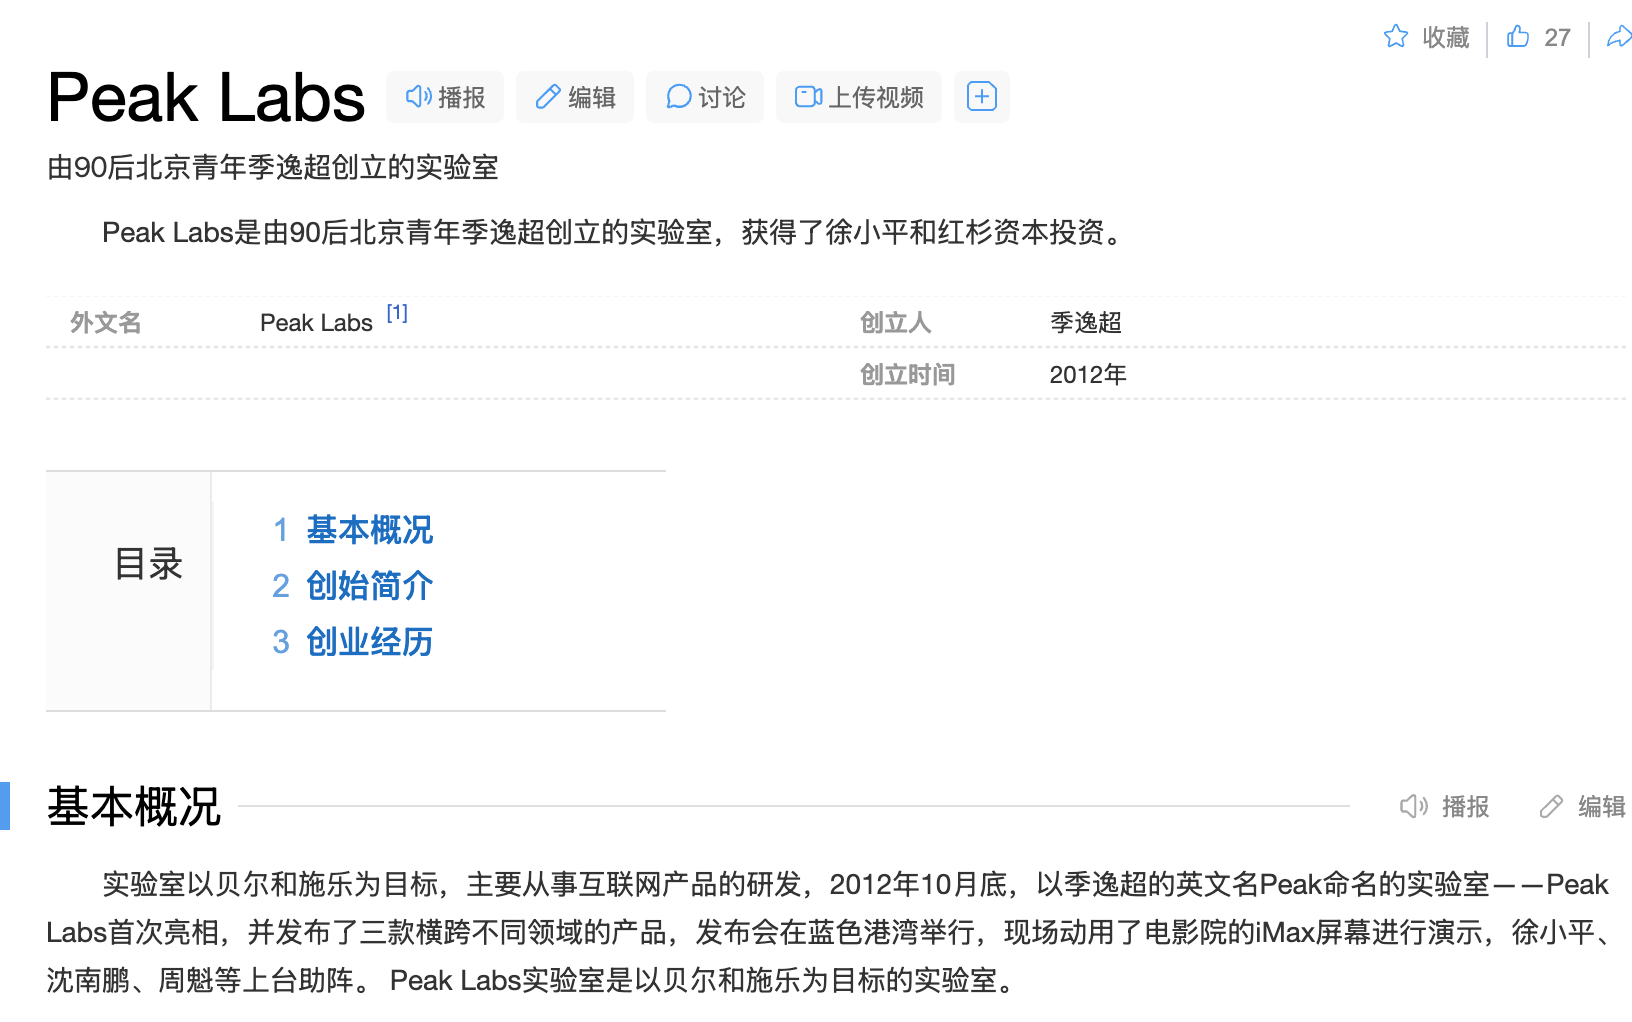Click the 上传视频 button label
The height and width of the screenshot is (1022, 1632).
coord(876,98)
